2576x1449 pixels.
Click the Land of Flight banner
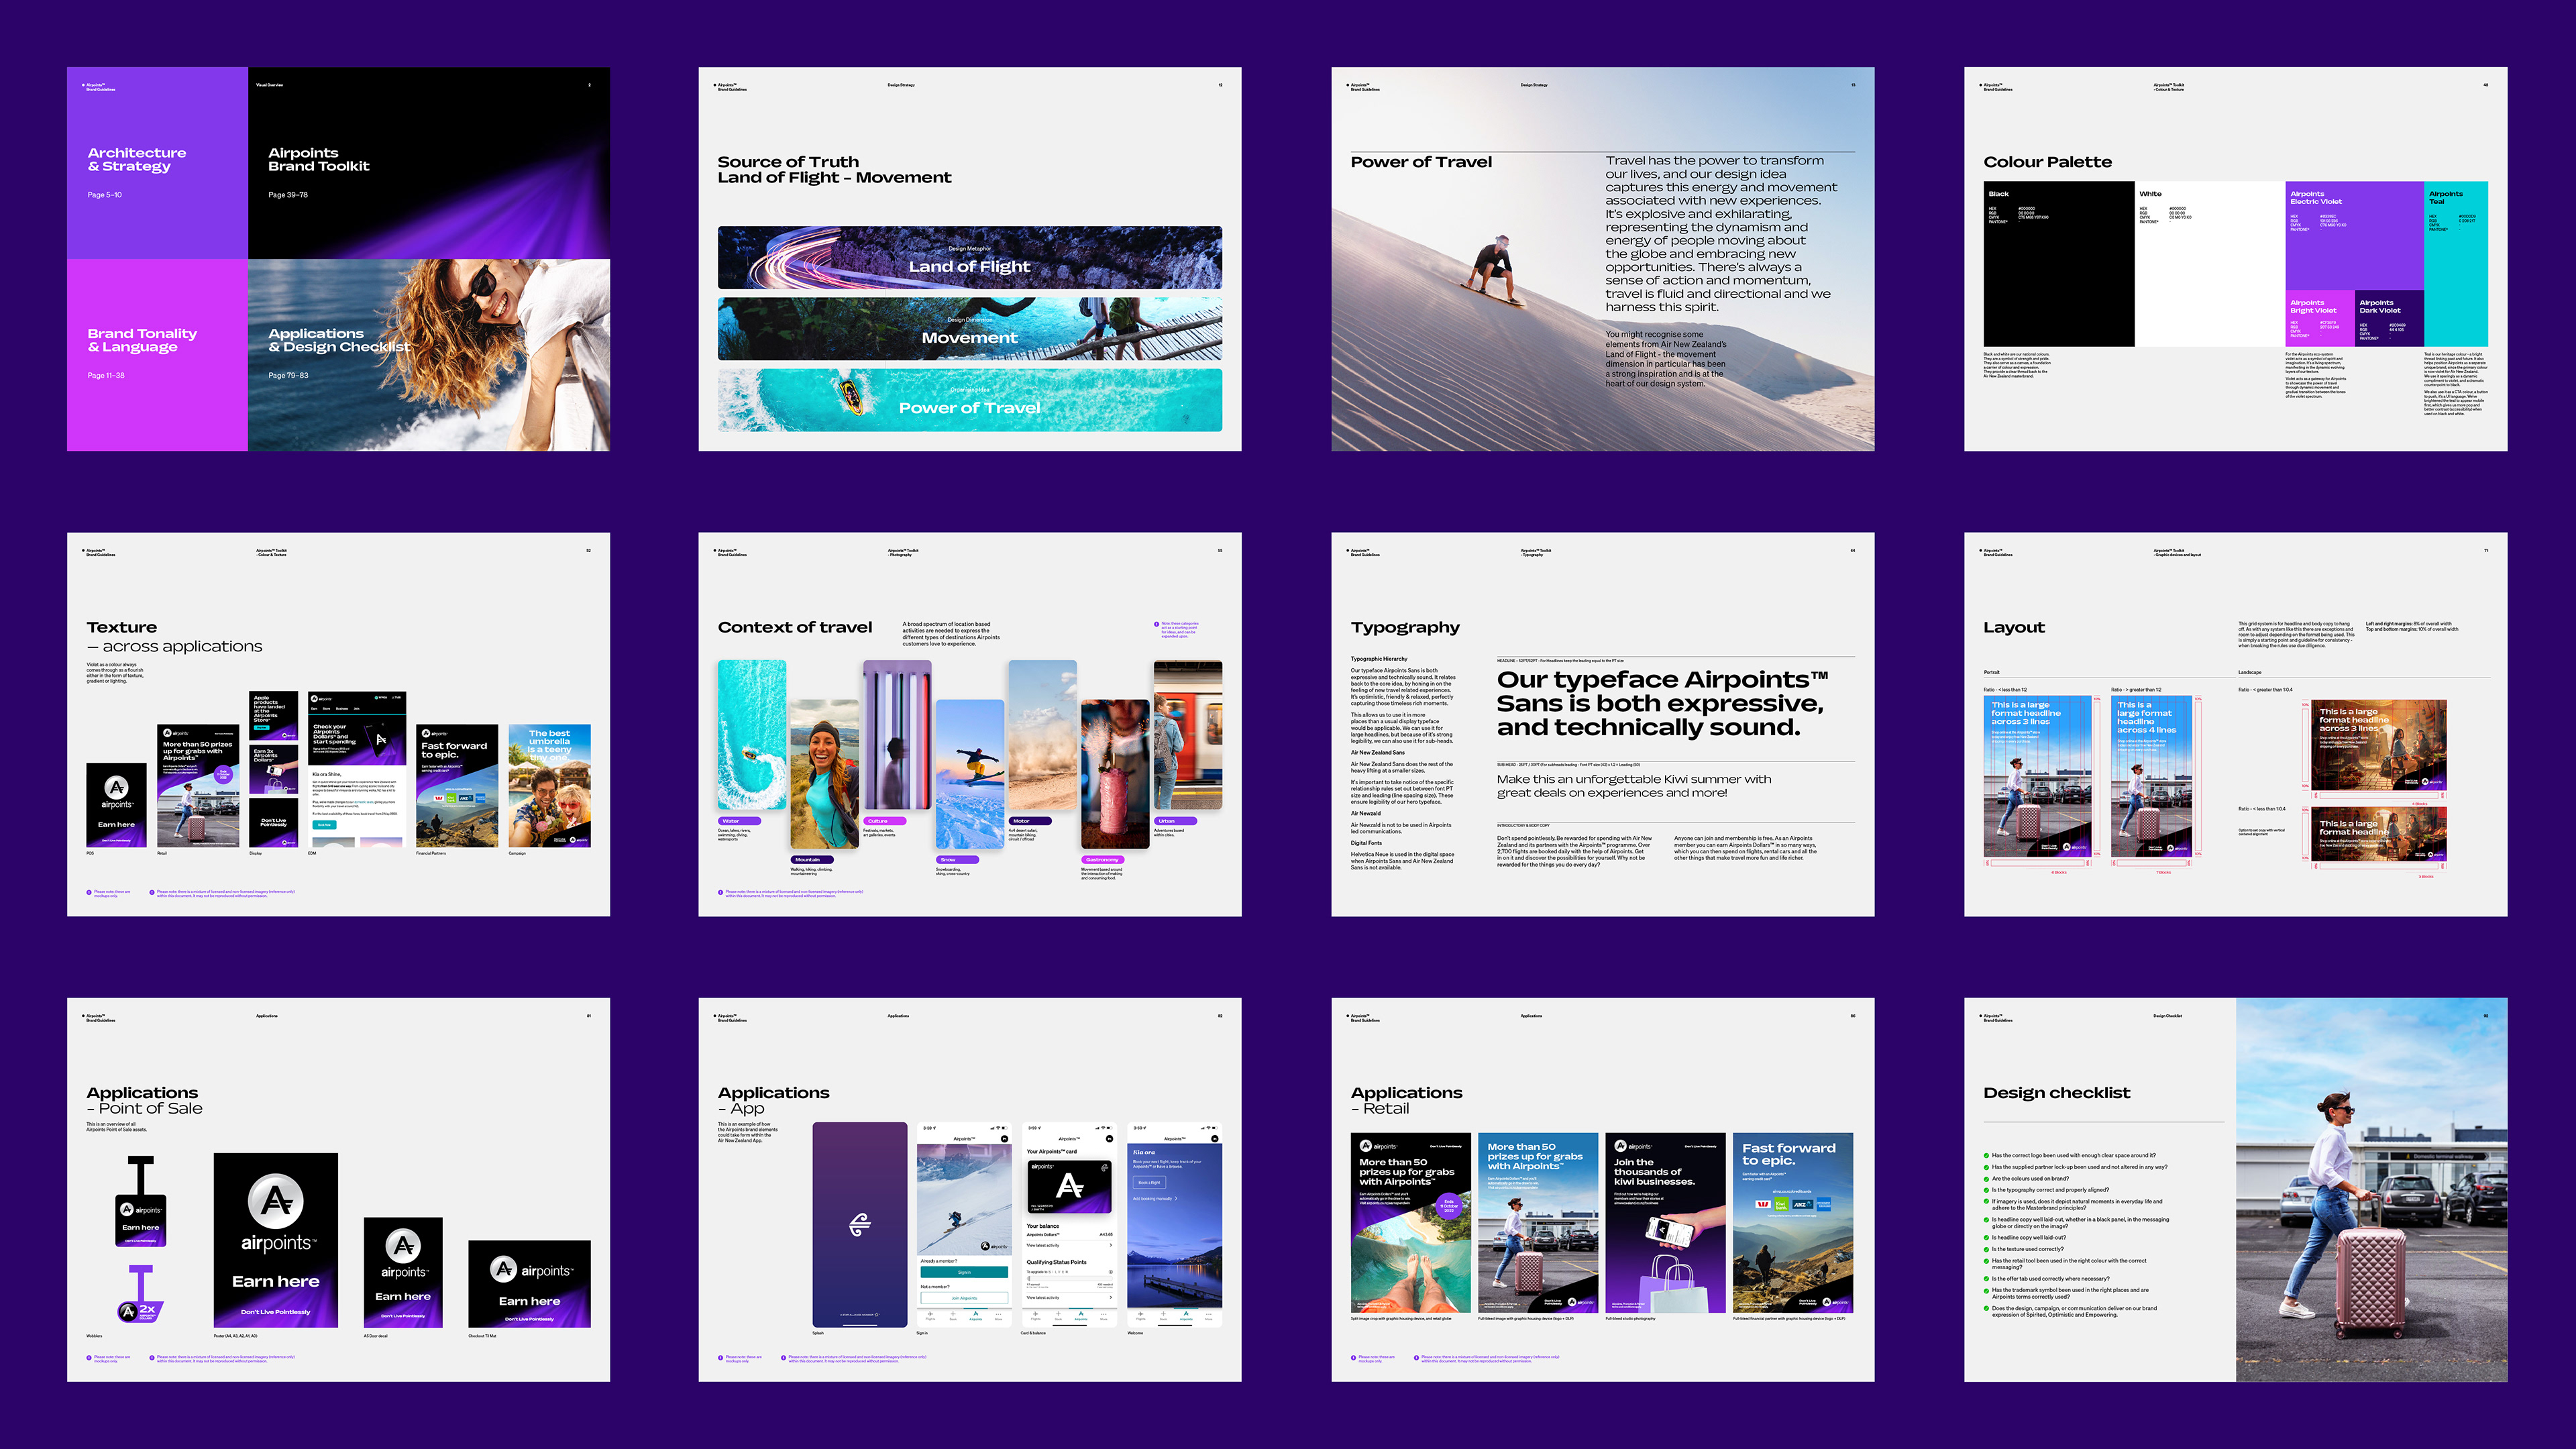pos(969,258)
